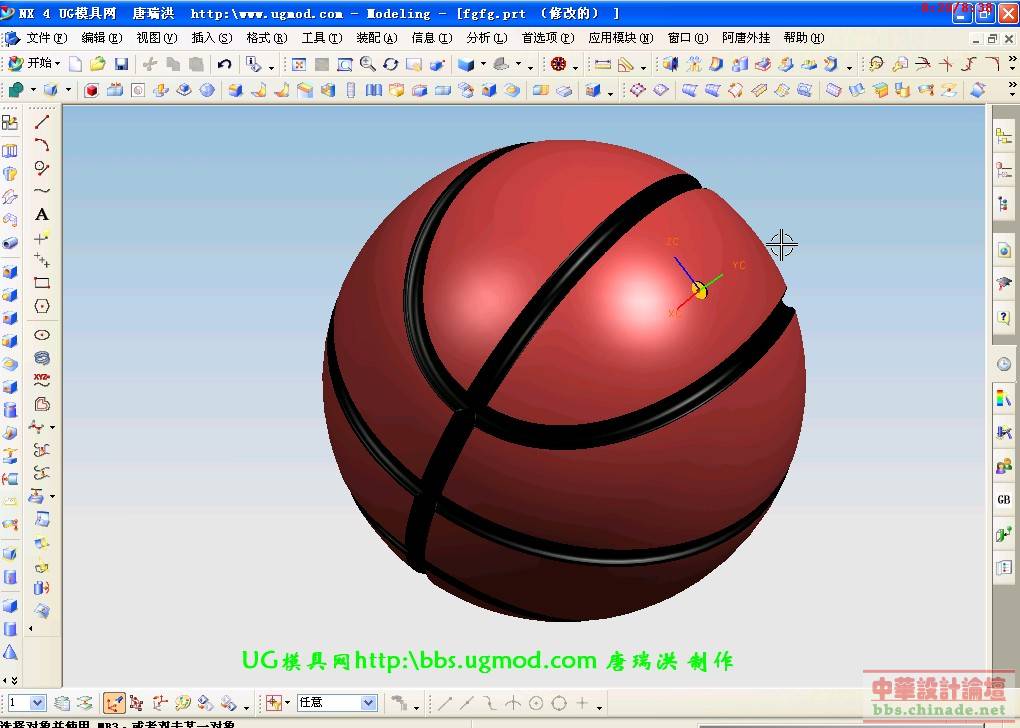
Task: Open the 工具(T) menu
Action: coord(321,38)
